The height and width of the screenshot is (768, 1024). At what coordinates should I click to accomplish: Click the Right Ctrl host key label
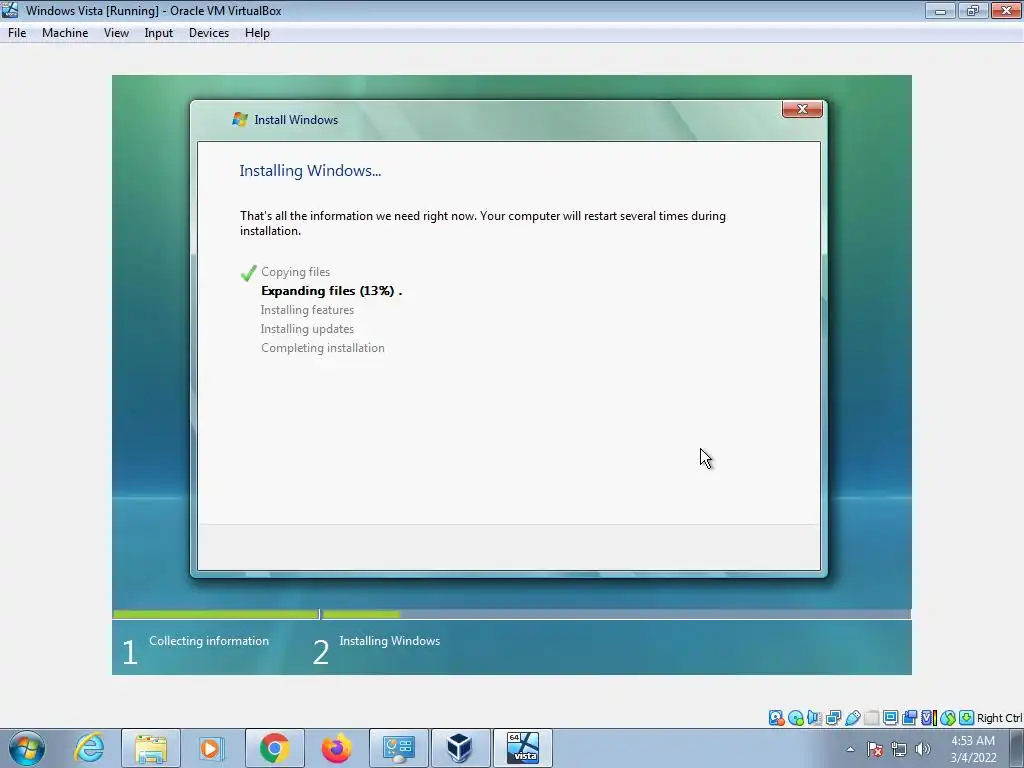pyautogui.click(x=1000, y=718)
